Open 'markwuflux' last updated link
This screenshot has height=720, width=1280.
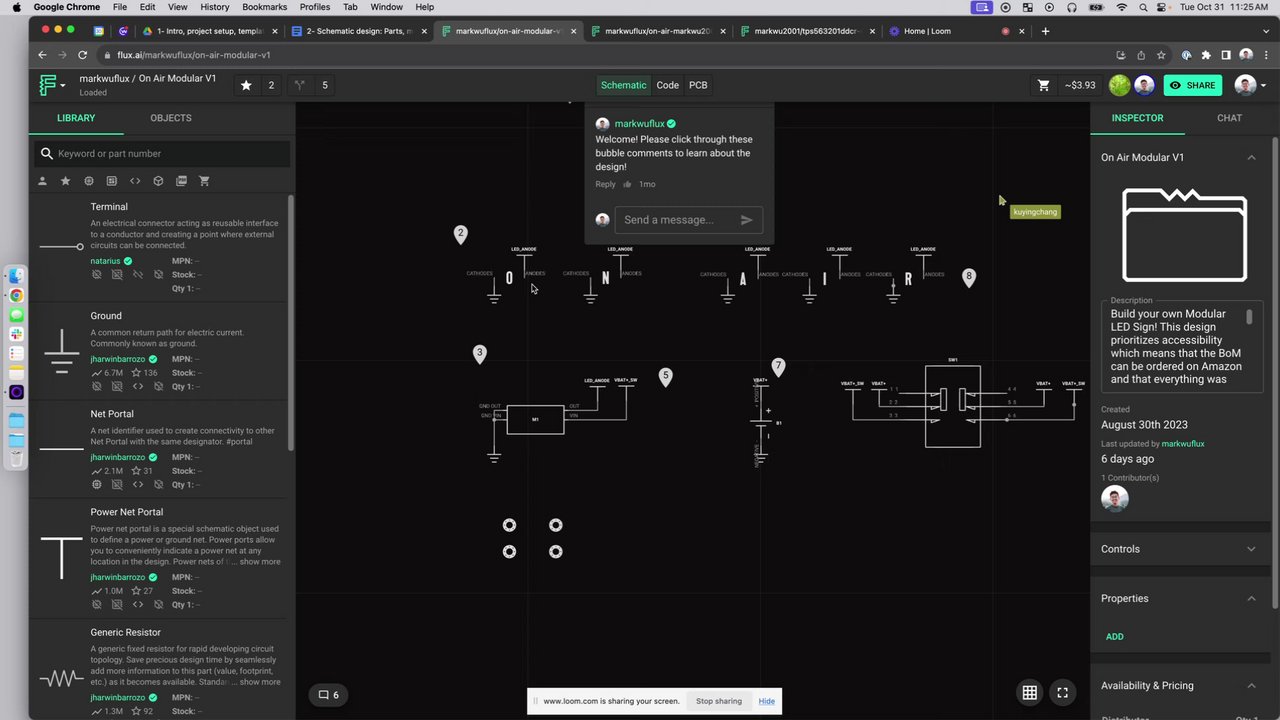[x=1183, y=444]
